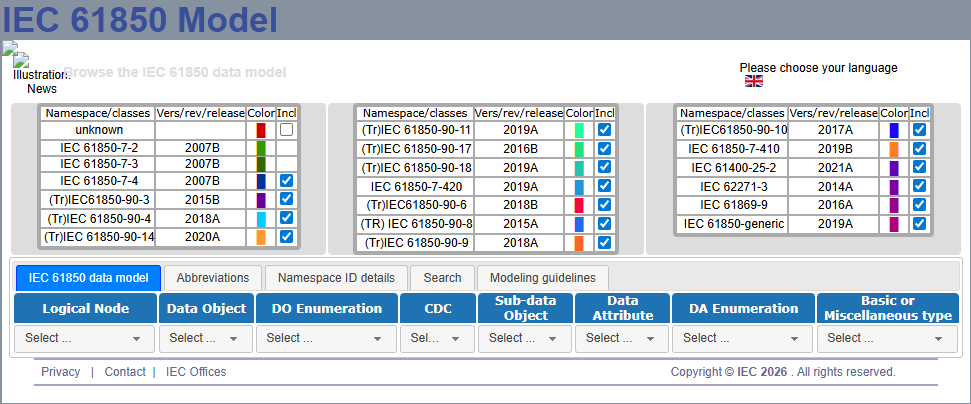Disable include for IEC 61850-generic
The width and height of the screenshot is (971, 404).
pos(919,224)
